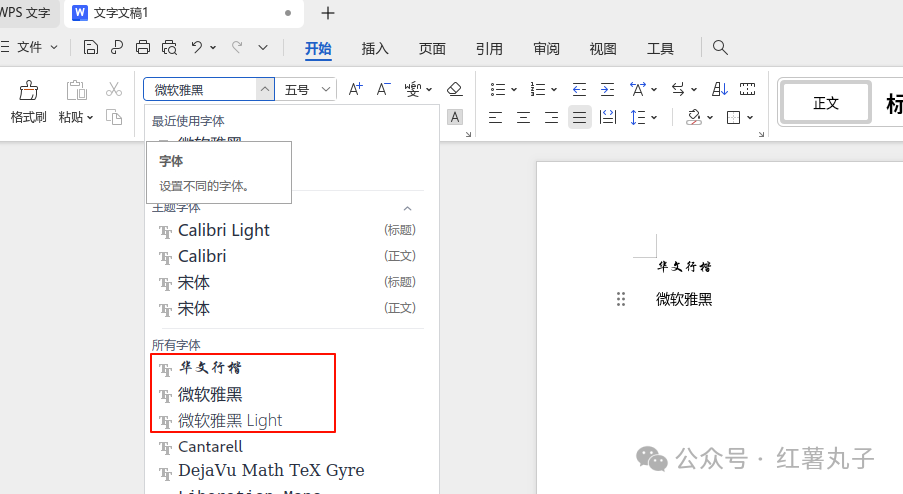Click the show/hide marks dashed box icon
Screen dimensions: 903x494
point(748,89)
